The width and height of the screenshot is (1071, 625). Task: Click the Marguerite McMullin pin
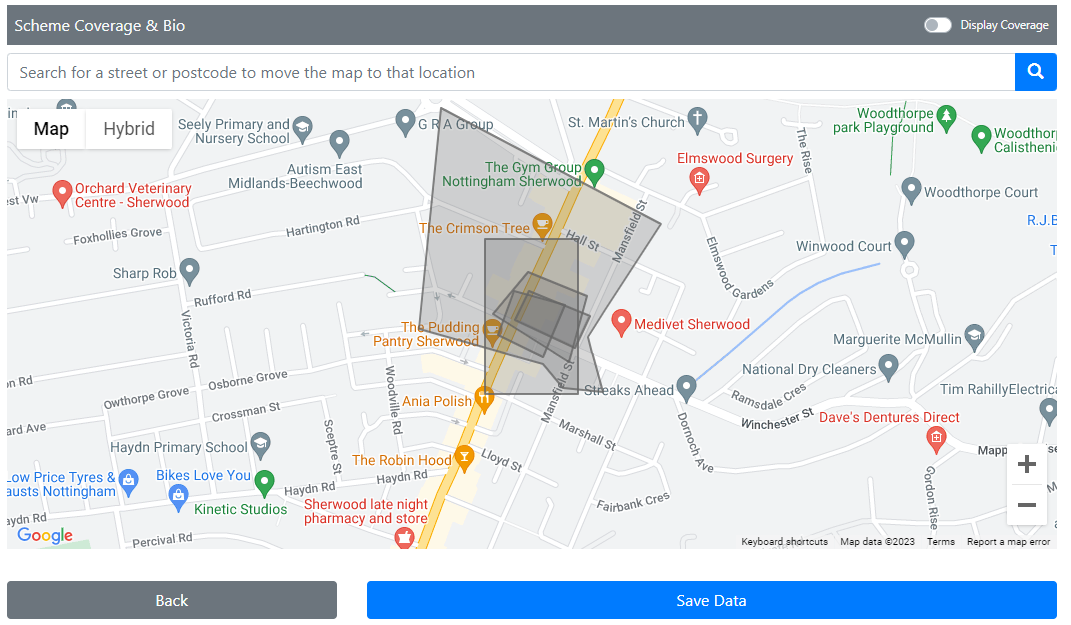point(974,337)
